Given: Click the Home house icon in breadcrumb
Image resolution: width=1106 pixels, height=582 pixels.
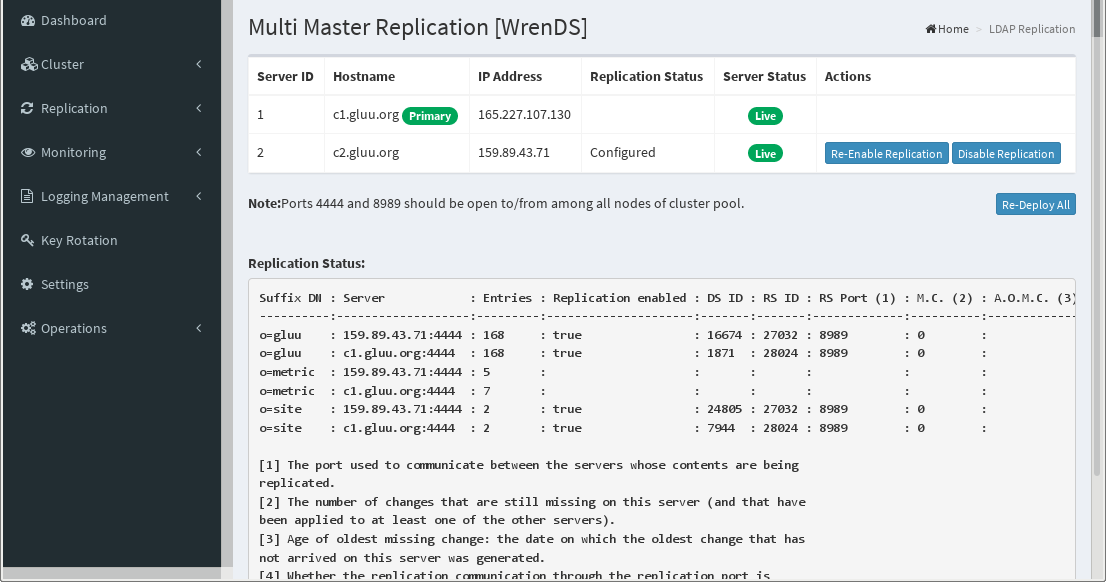Looking at the screenshot, I should (931, 29).
